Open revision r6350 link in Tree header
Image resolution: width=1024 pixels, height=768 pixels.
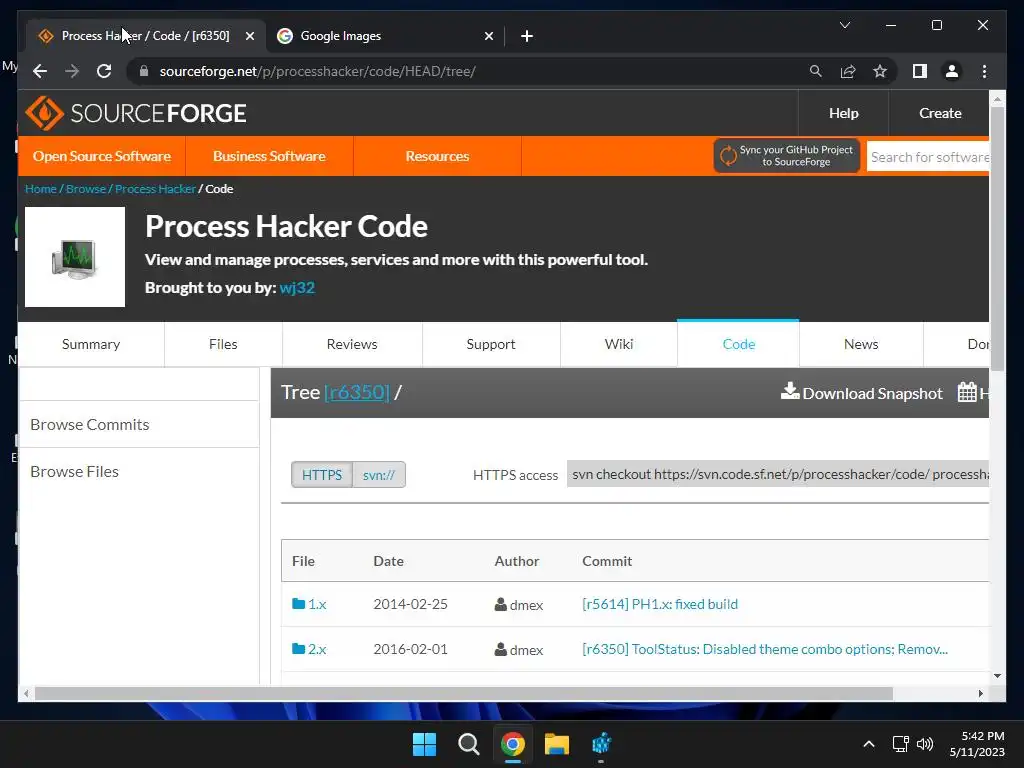357,392
